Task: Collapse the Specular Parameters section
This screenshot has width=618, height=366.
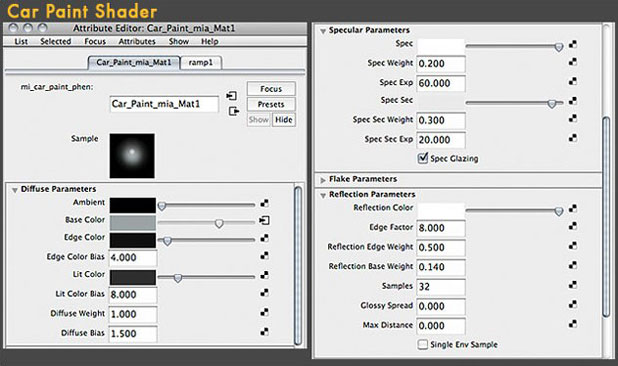Action: pyautogui.click(x=323, y=31)
